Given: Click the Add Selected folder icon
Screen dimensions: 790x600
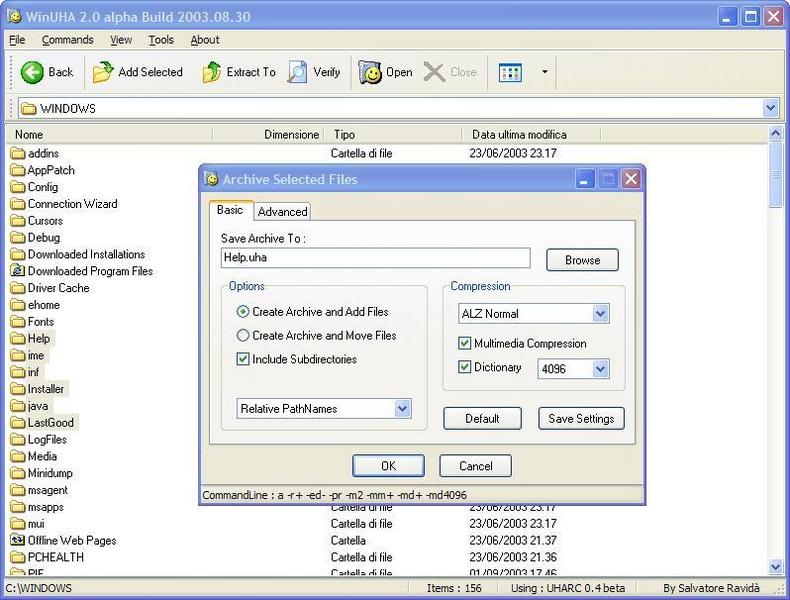Looking at the screenshot, I should pyautogui.click(x=103, y=73).
